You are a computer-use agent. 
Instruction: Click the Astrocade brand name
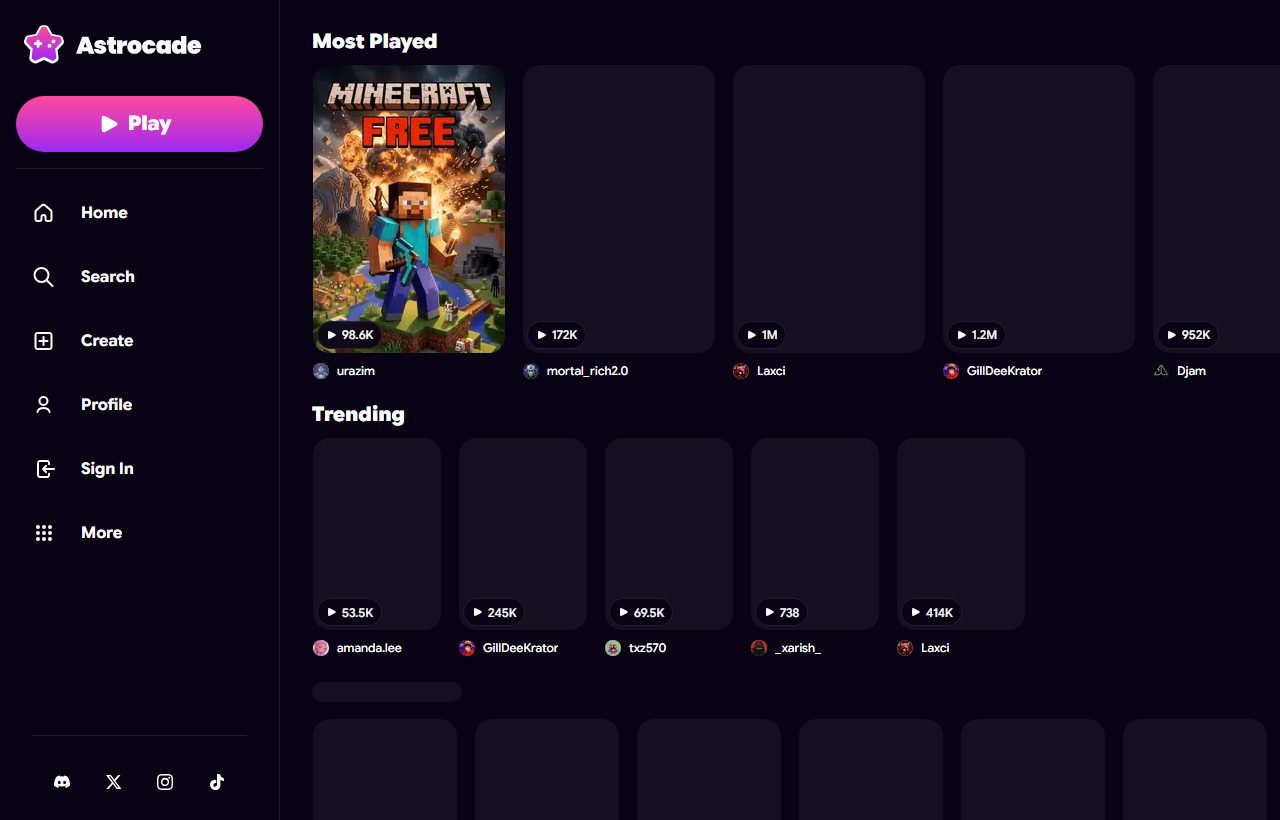pyautogui.click(x=139, y=46)
